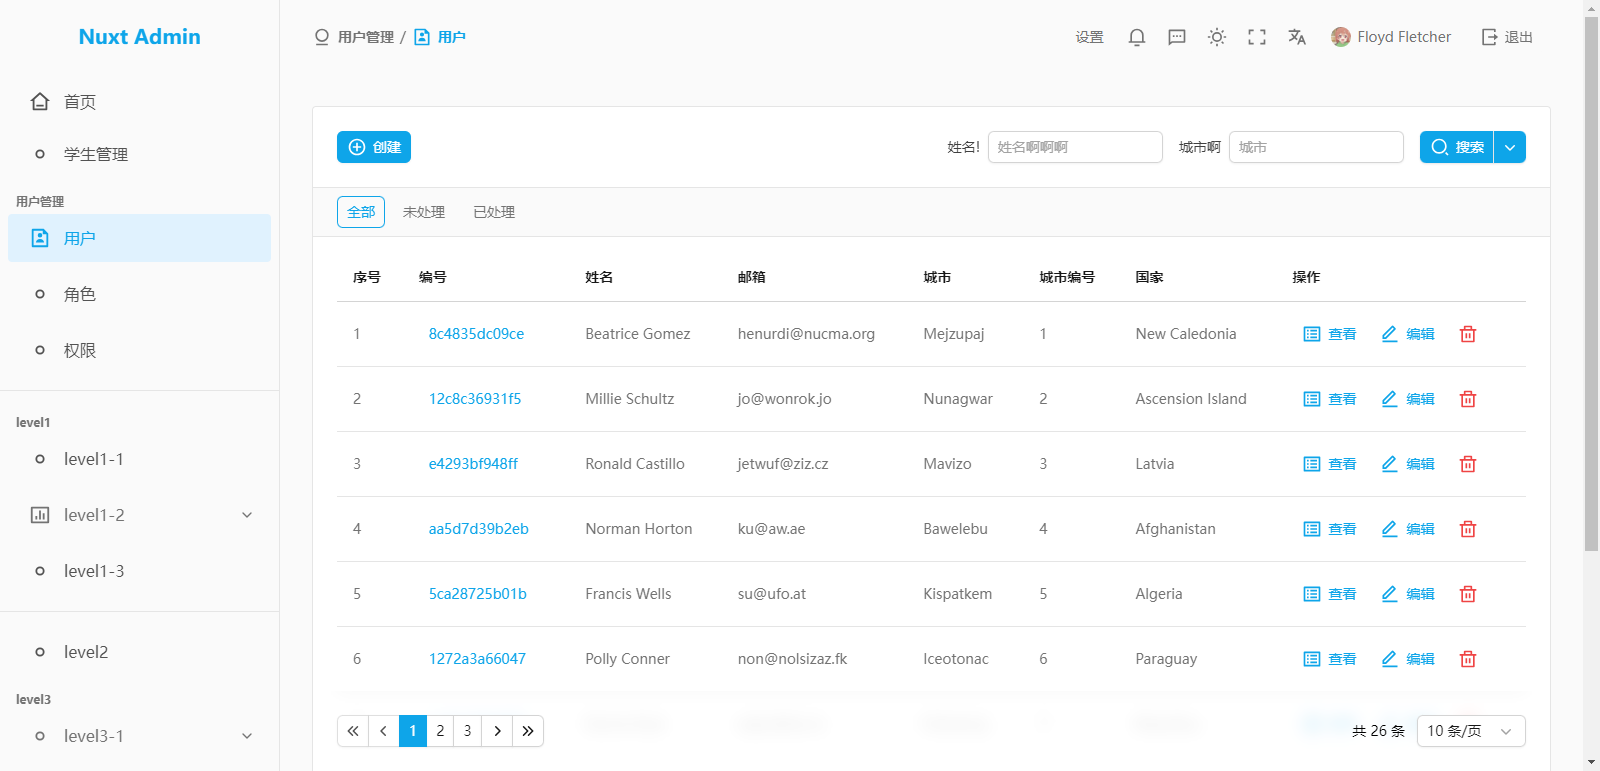Click Floyd Fletcher's avatar
This screenshot has width=1600, height=771.
1341,37
